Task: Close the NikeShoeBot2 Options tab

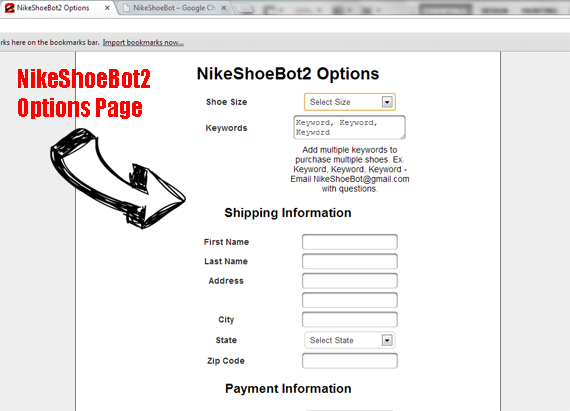Action: click(x=107, y=8)
